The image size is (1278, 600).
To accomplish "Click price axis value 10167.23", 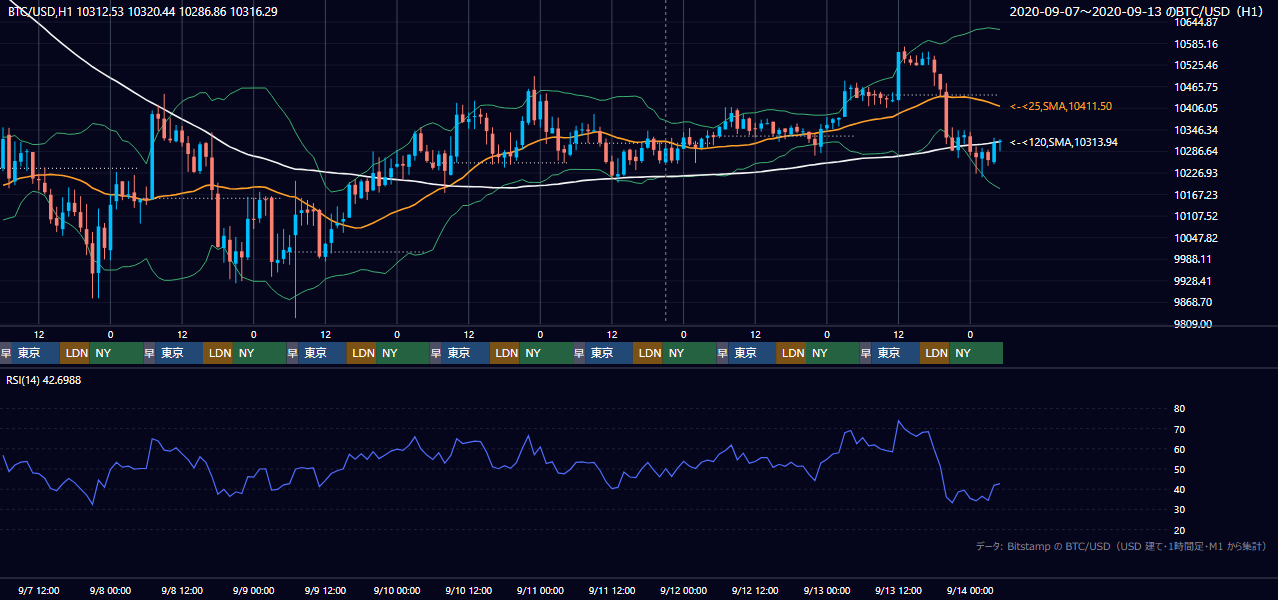I will click(1195, 195).
